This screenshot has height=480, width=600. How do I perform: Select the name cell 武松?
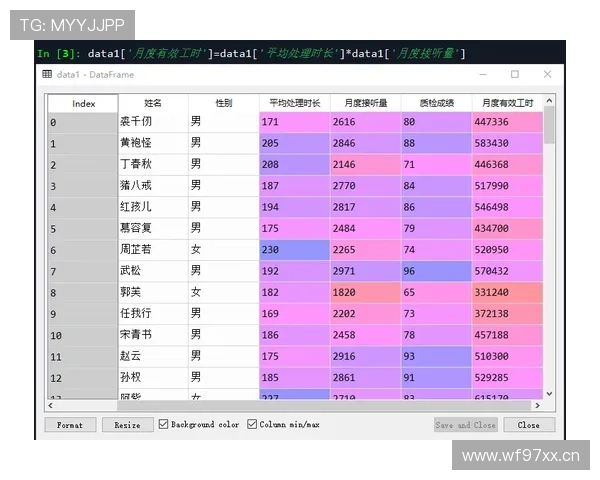pos(153,271)
